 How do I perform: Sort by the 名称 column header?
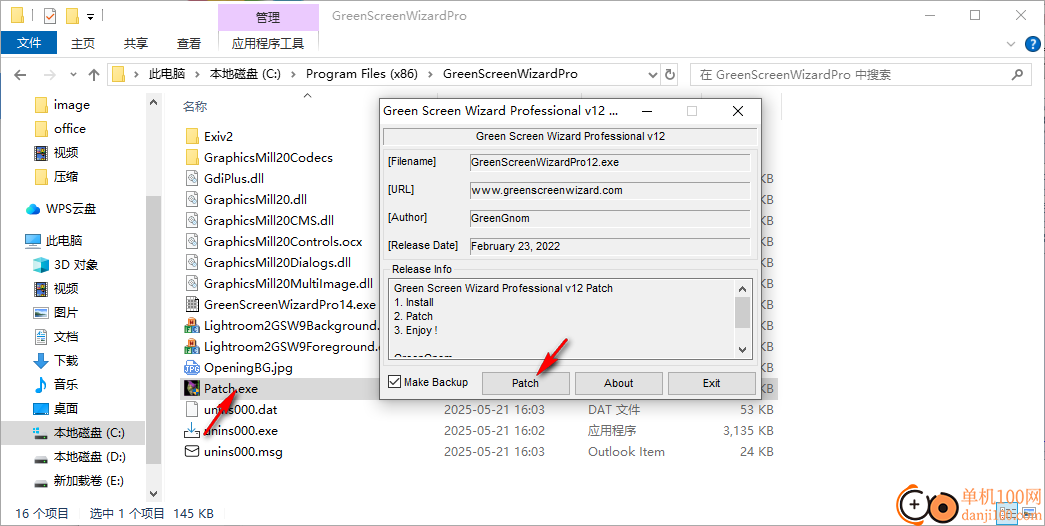195,107
